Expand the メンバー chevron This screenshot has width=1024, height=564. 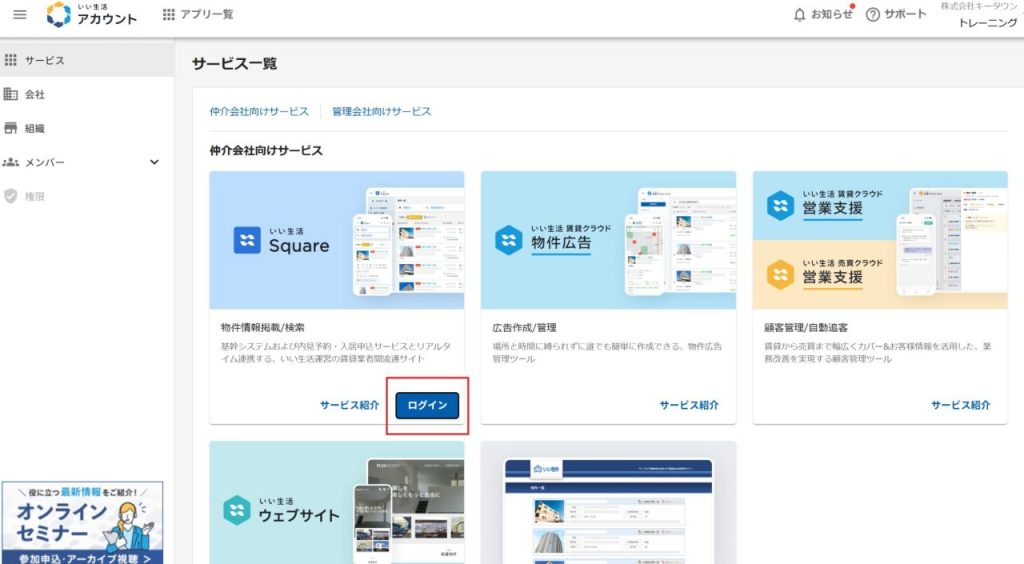pyautogui.click(x=154, y=162)
